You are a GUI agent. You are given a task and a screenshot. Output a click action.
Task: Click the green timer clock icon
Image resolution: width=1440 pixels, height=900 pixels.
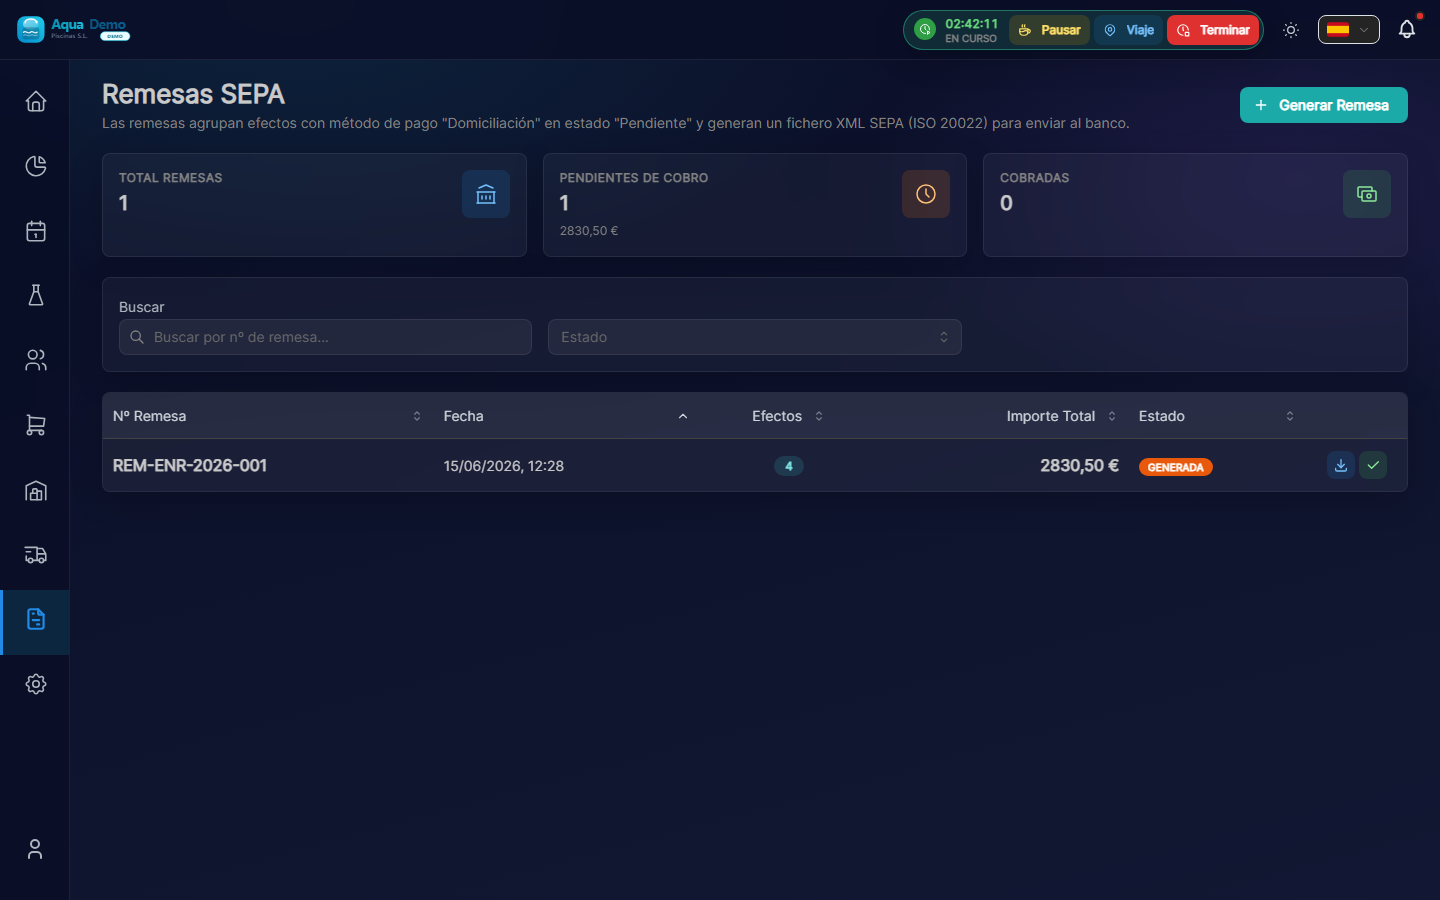[x=926, y=30]
